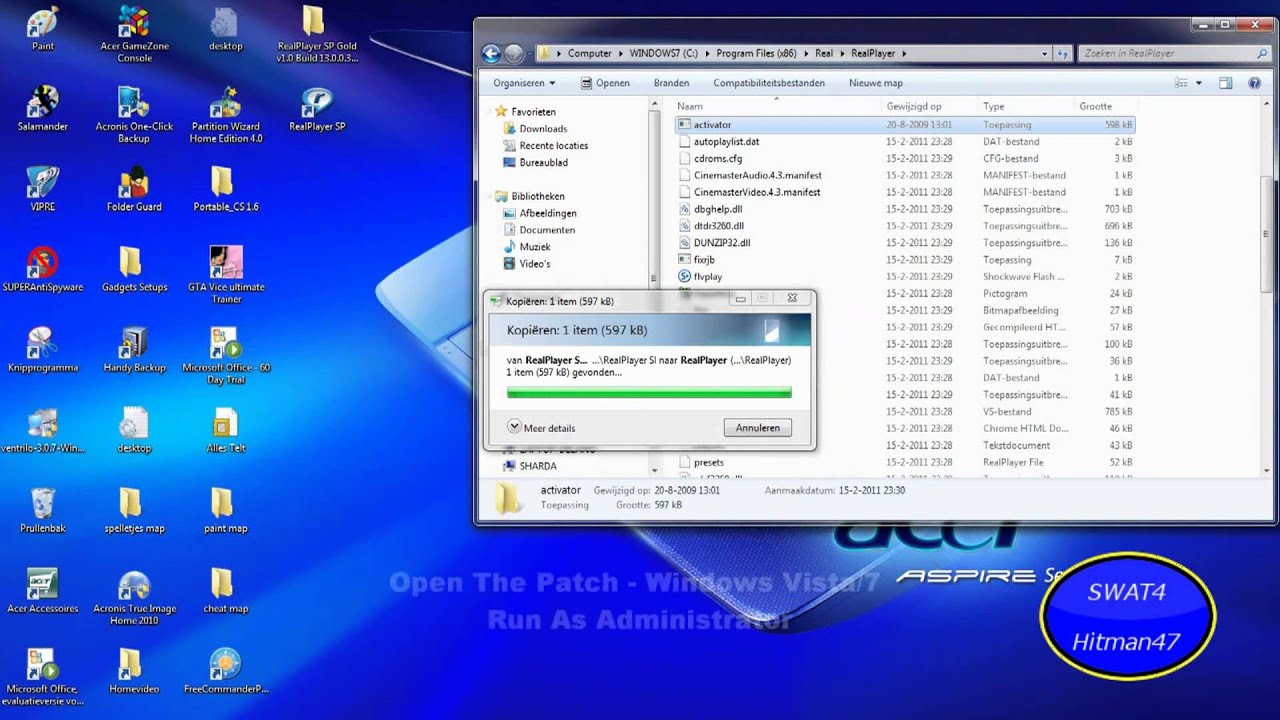Sort by Gewijzigd op column header

click(x=930, y=106)
